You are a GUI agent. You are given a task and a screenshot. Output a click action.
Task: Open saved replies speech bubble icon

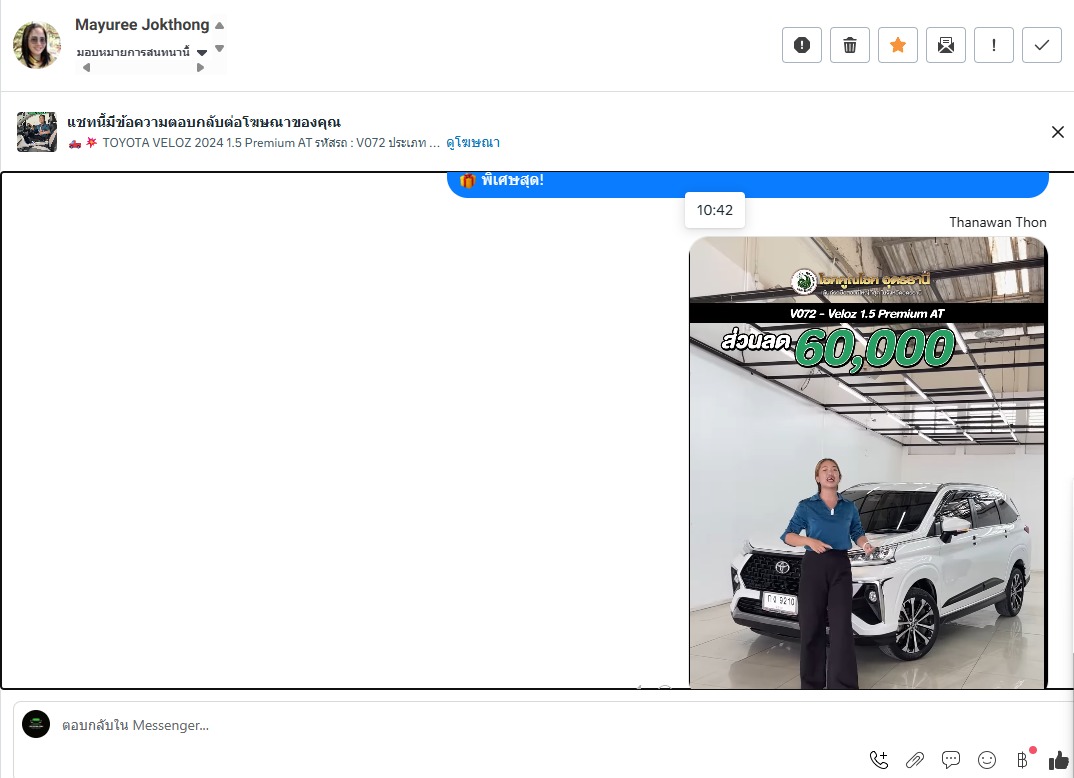pyautogui.click(x=951, y=760)
